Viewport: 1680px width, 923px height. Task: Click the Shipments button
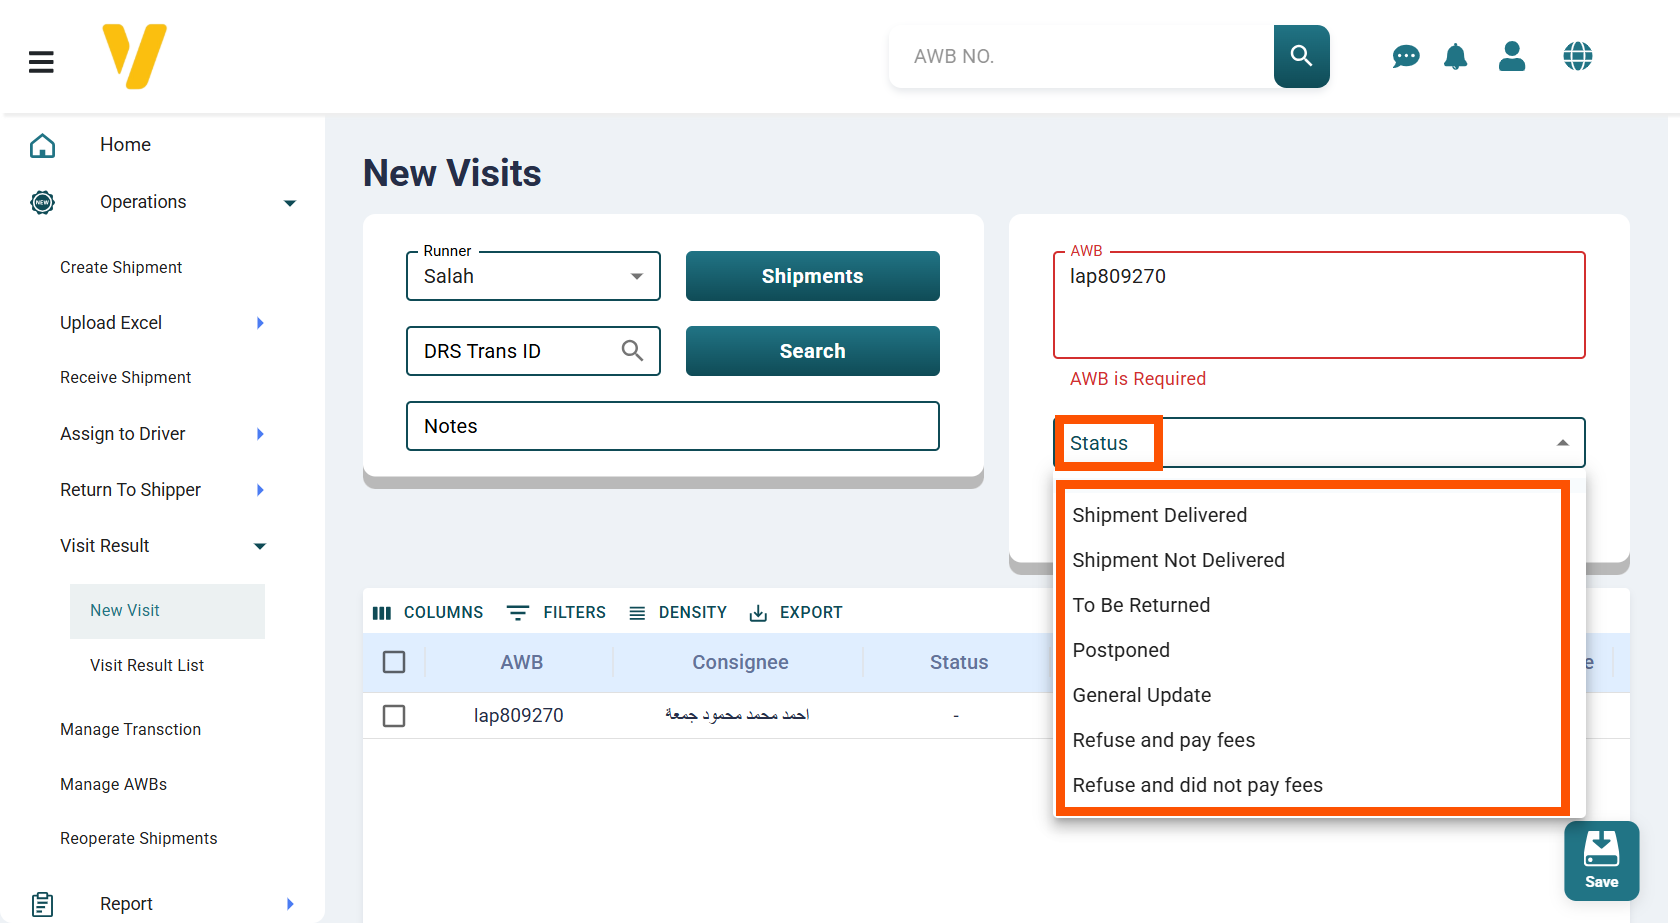[812, 276]
